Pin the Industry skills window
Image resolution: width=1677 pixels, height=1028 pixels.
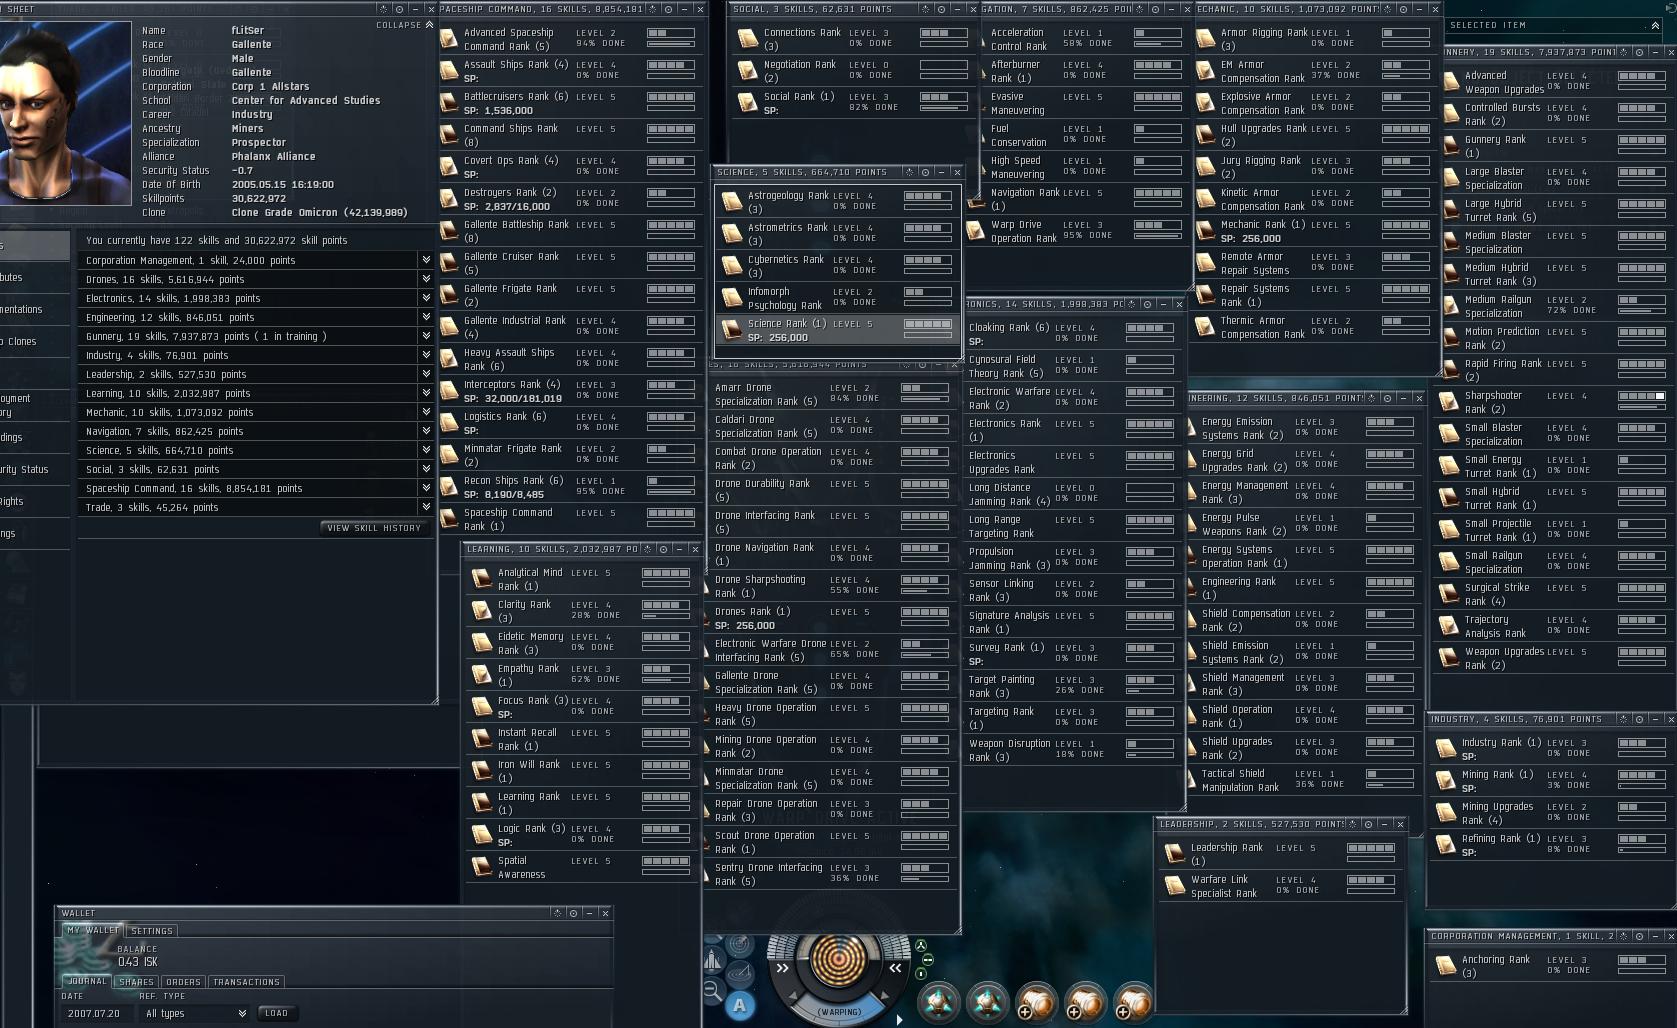tap(1639, 719)
